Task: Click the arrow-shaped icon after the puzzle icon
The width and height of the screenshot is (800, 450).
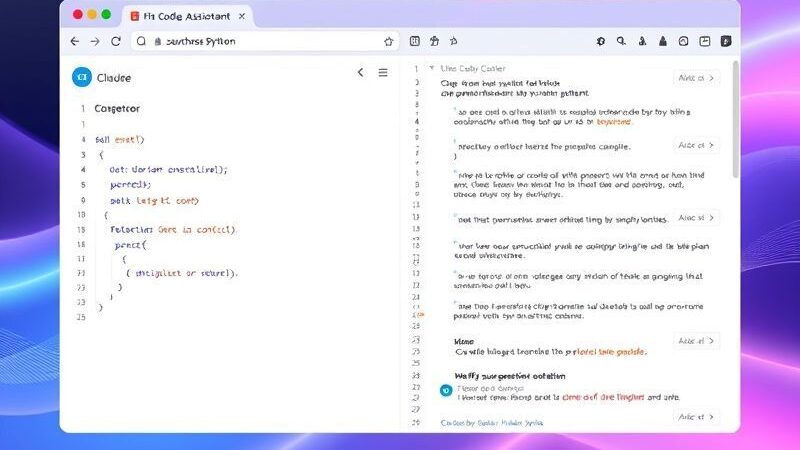Action: click(x=454, y=41)
